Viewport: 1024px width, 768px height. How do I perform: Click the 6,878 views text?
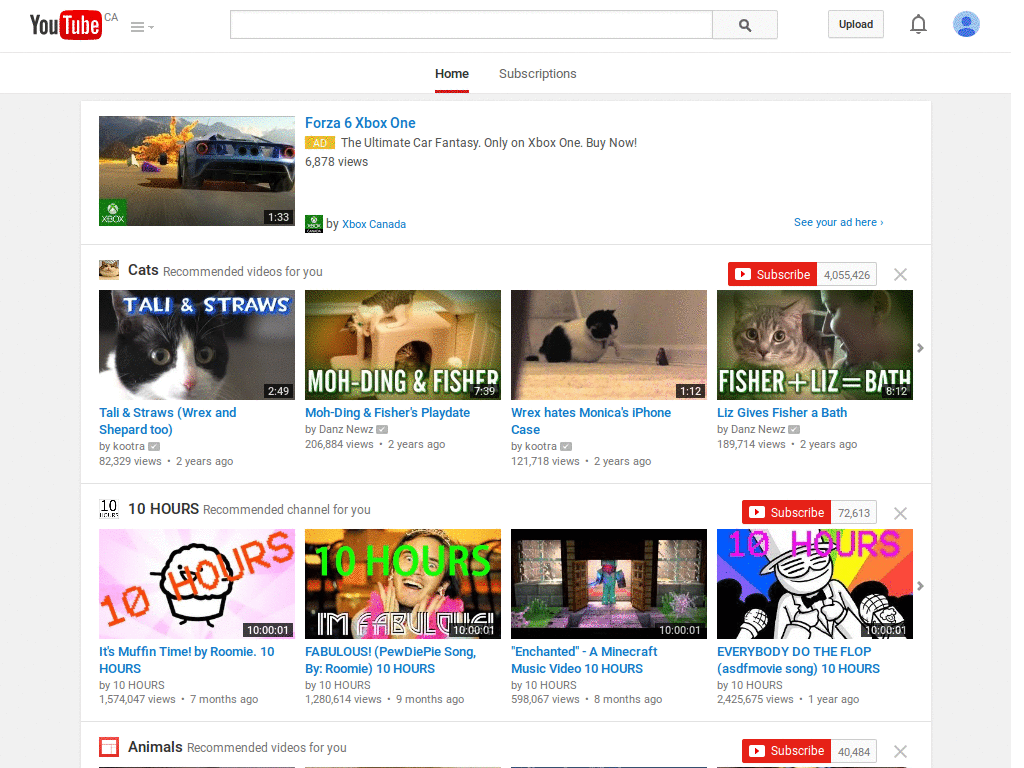pyautogui.click(x=336, y=161)
